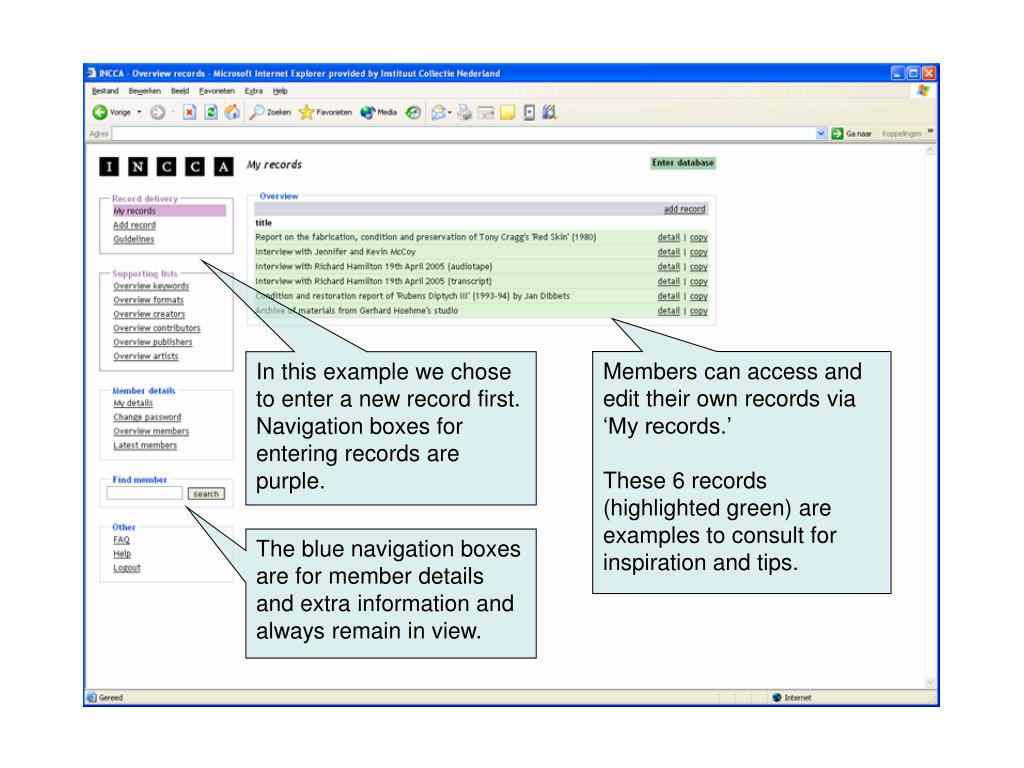Viewport: 1024px width, 768px height.
Task: Open detail for Tony Cragg's Red Skin report
Action: (669, 238)
